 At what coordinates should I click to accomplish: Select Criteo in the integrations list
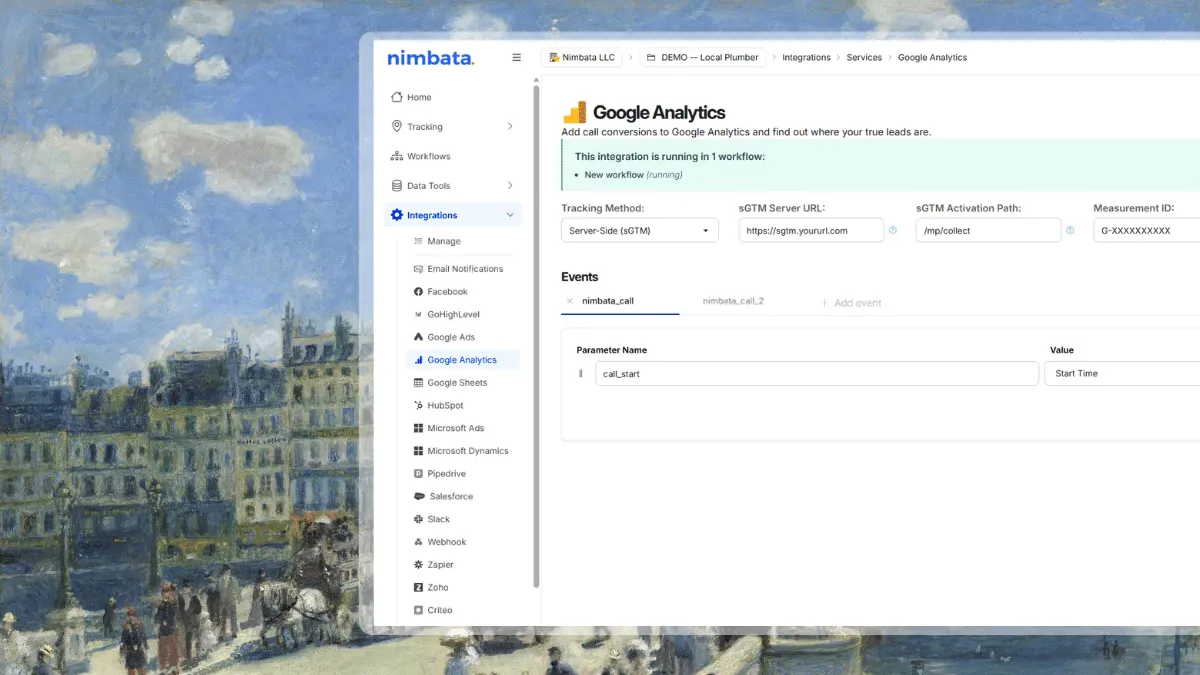[x=440, y=610]
